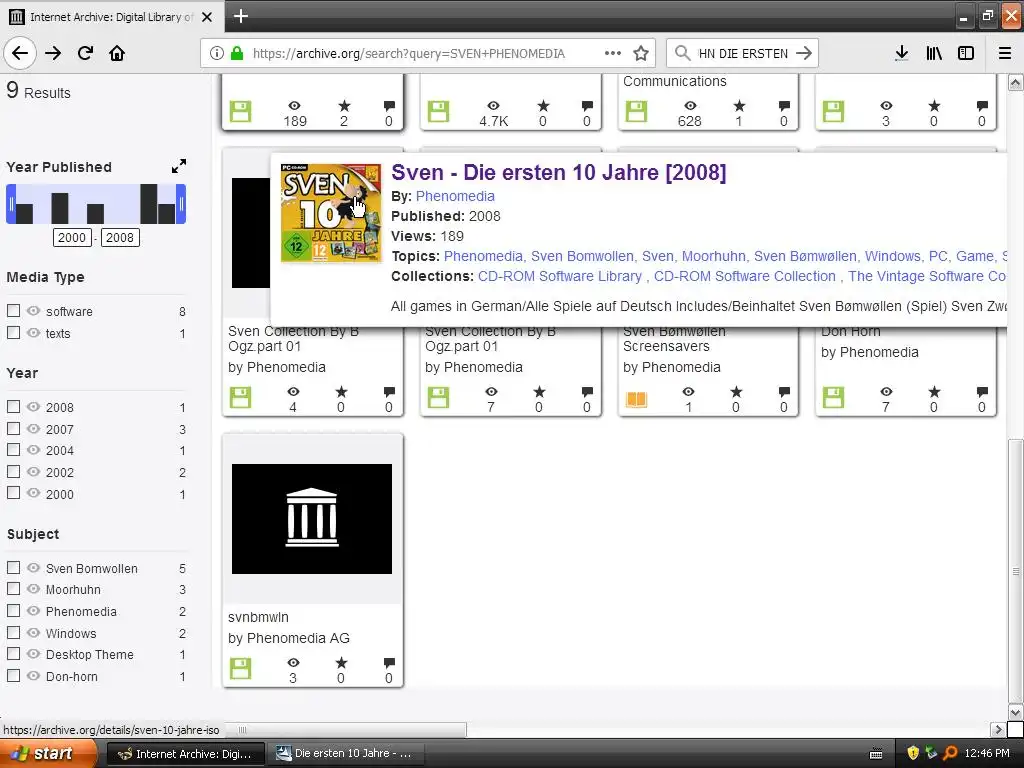Image resolution: width=1024 pixels, height=768 pixels.
Task: Click orange book icon on Screensavers card
Action: pyautogui.click(x=636, y=398)
